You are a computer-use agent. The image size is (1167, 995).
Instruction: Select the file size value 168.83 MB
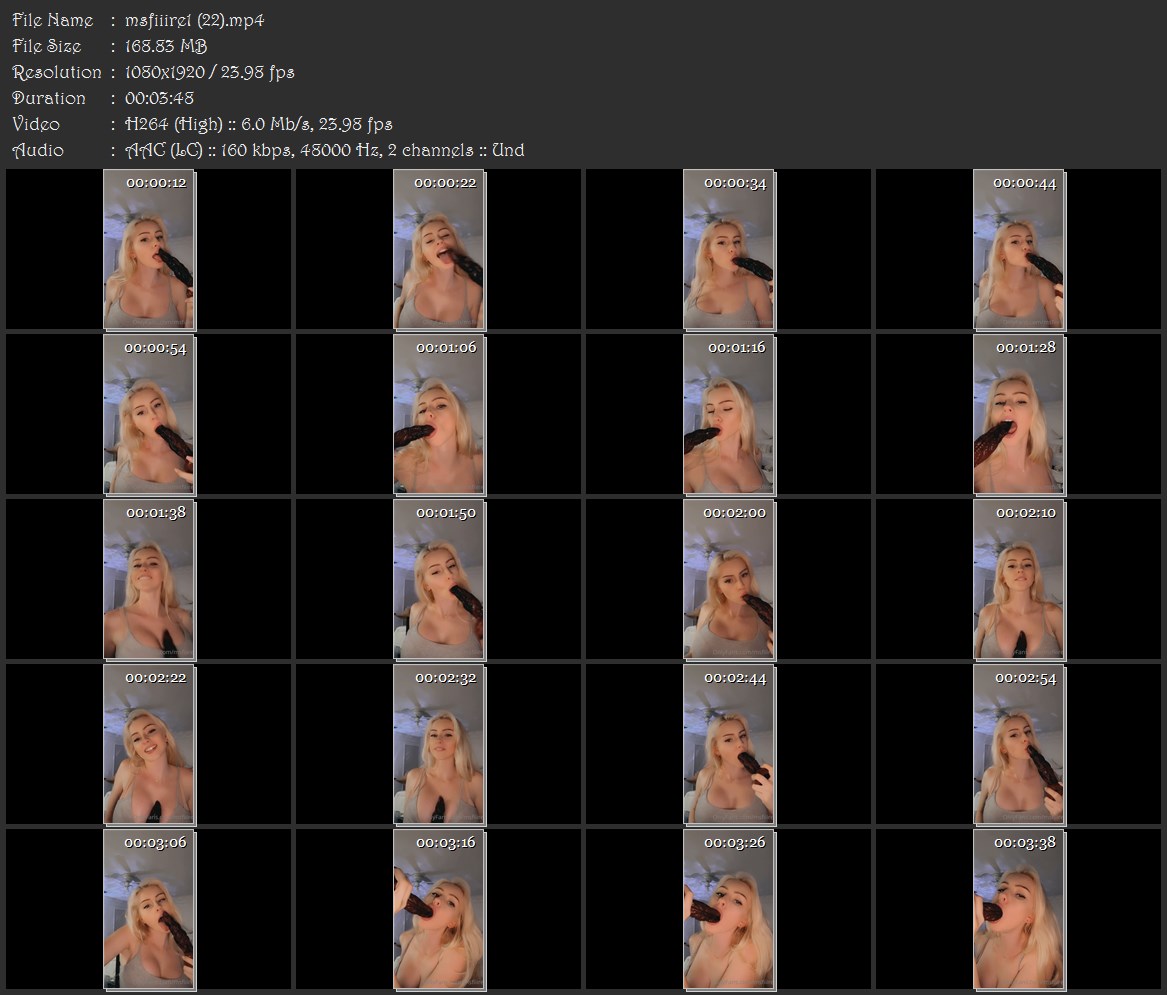coord(166,46)
